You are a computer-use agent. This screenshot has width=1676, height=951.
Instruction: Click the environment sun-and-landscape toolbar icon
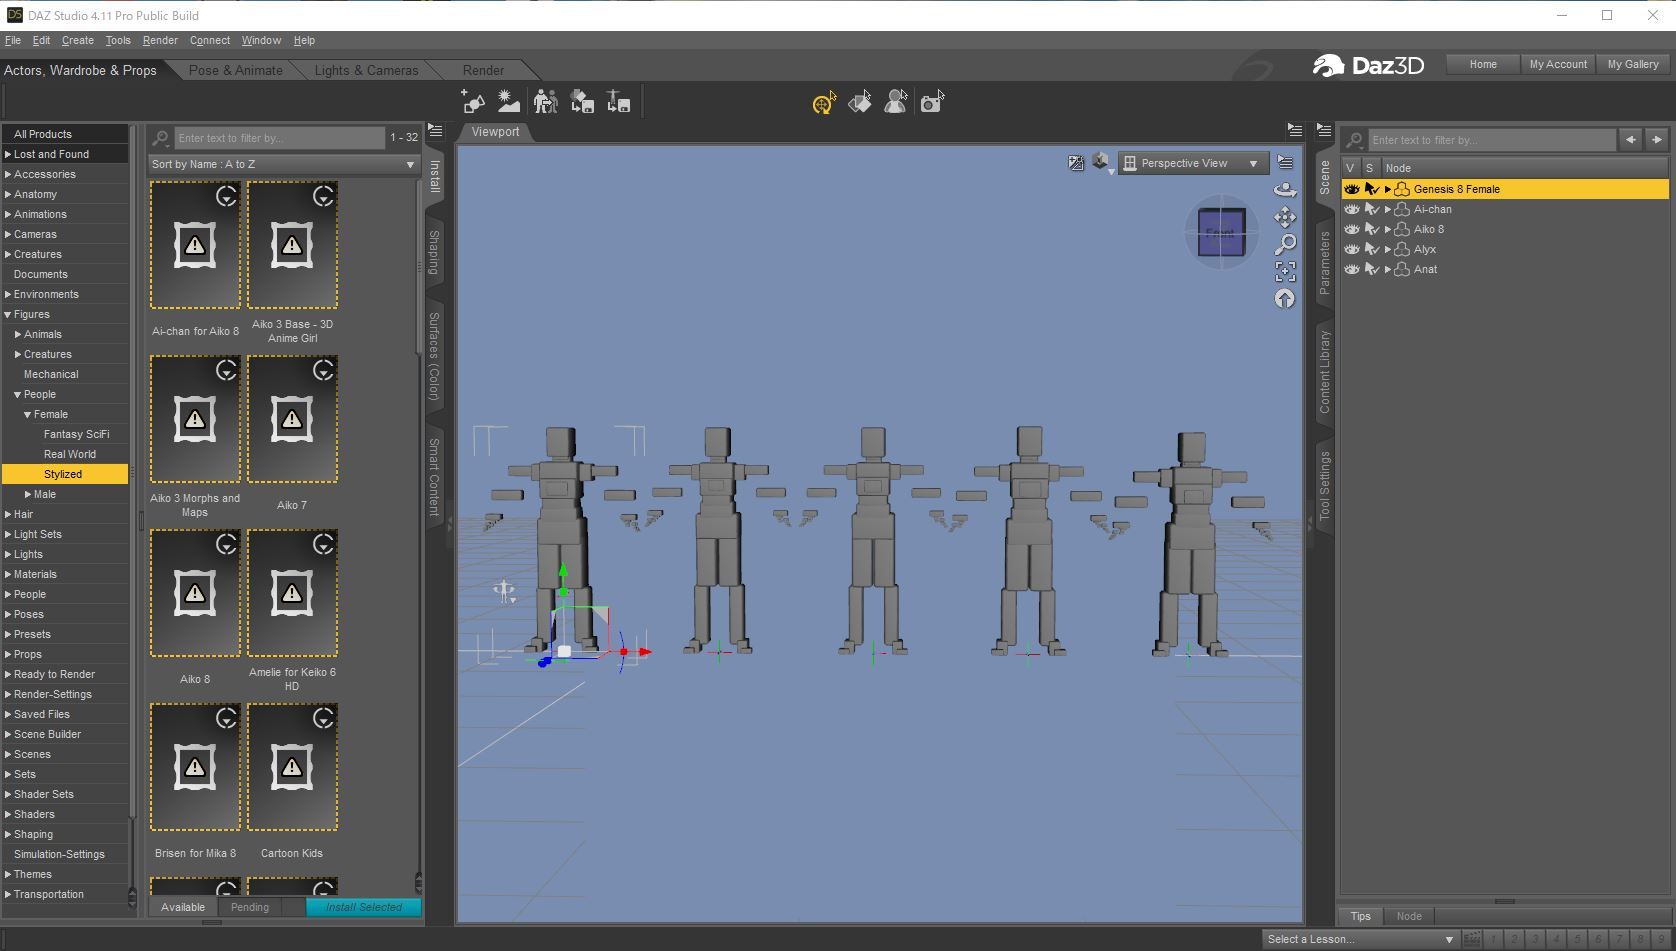coord(509,101)
